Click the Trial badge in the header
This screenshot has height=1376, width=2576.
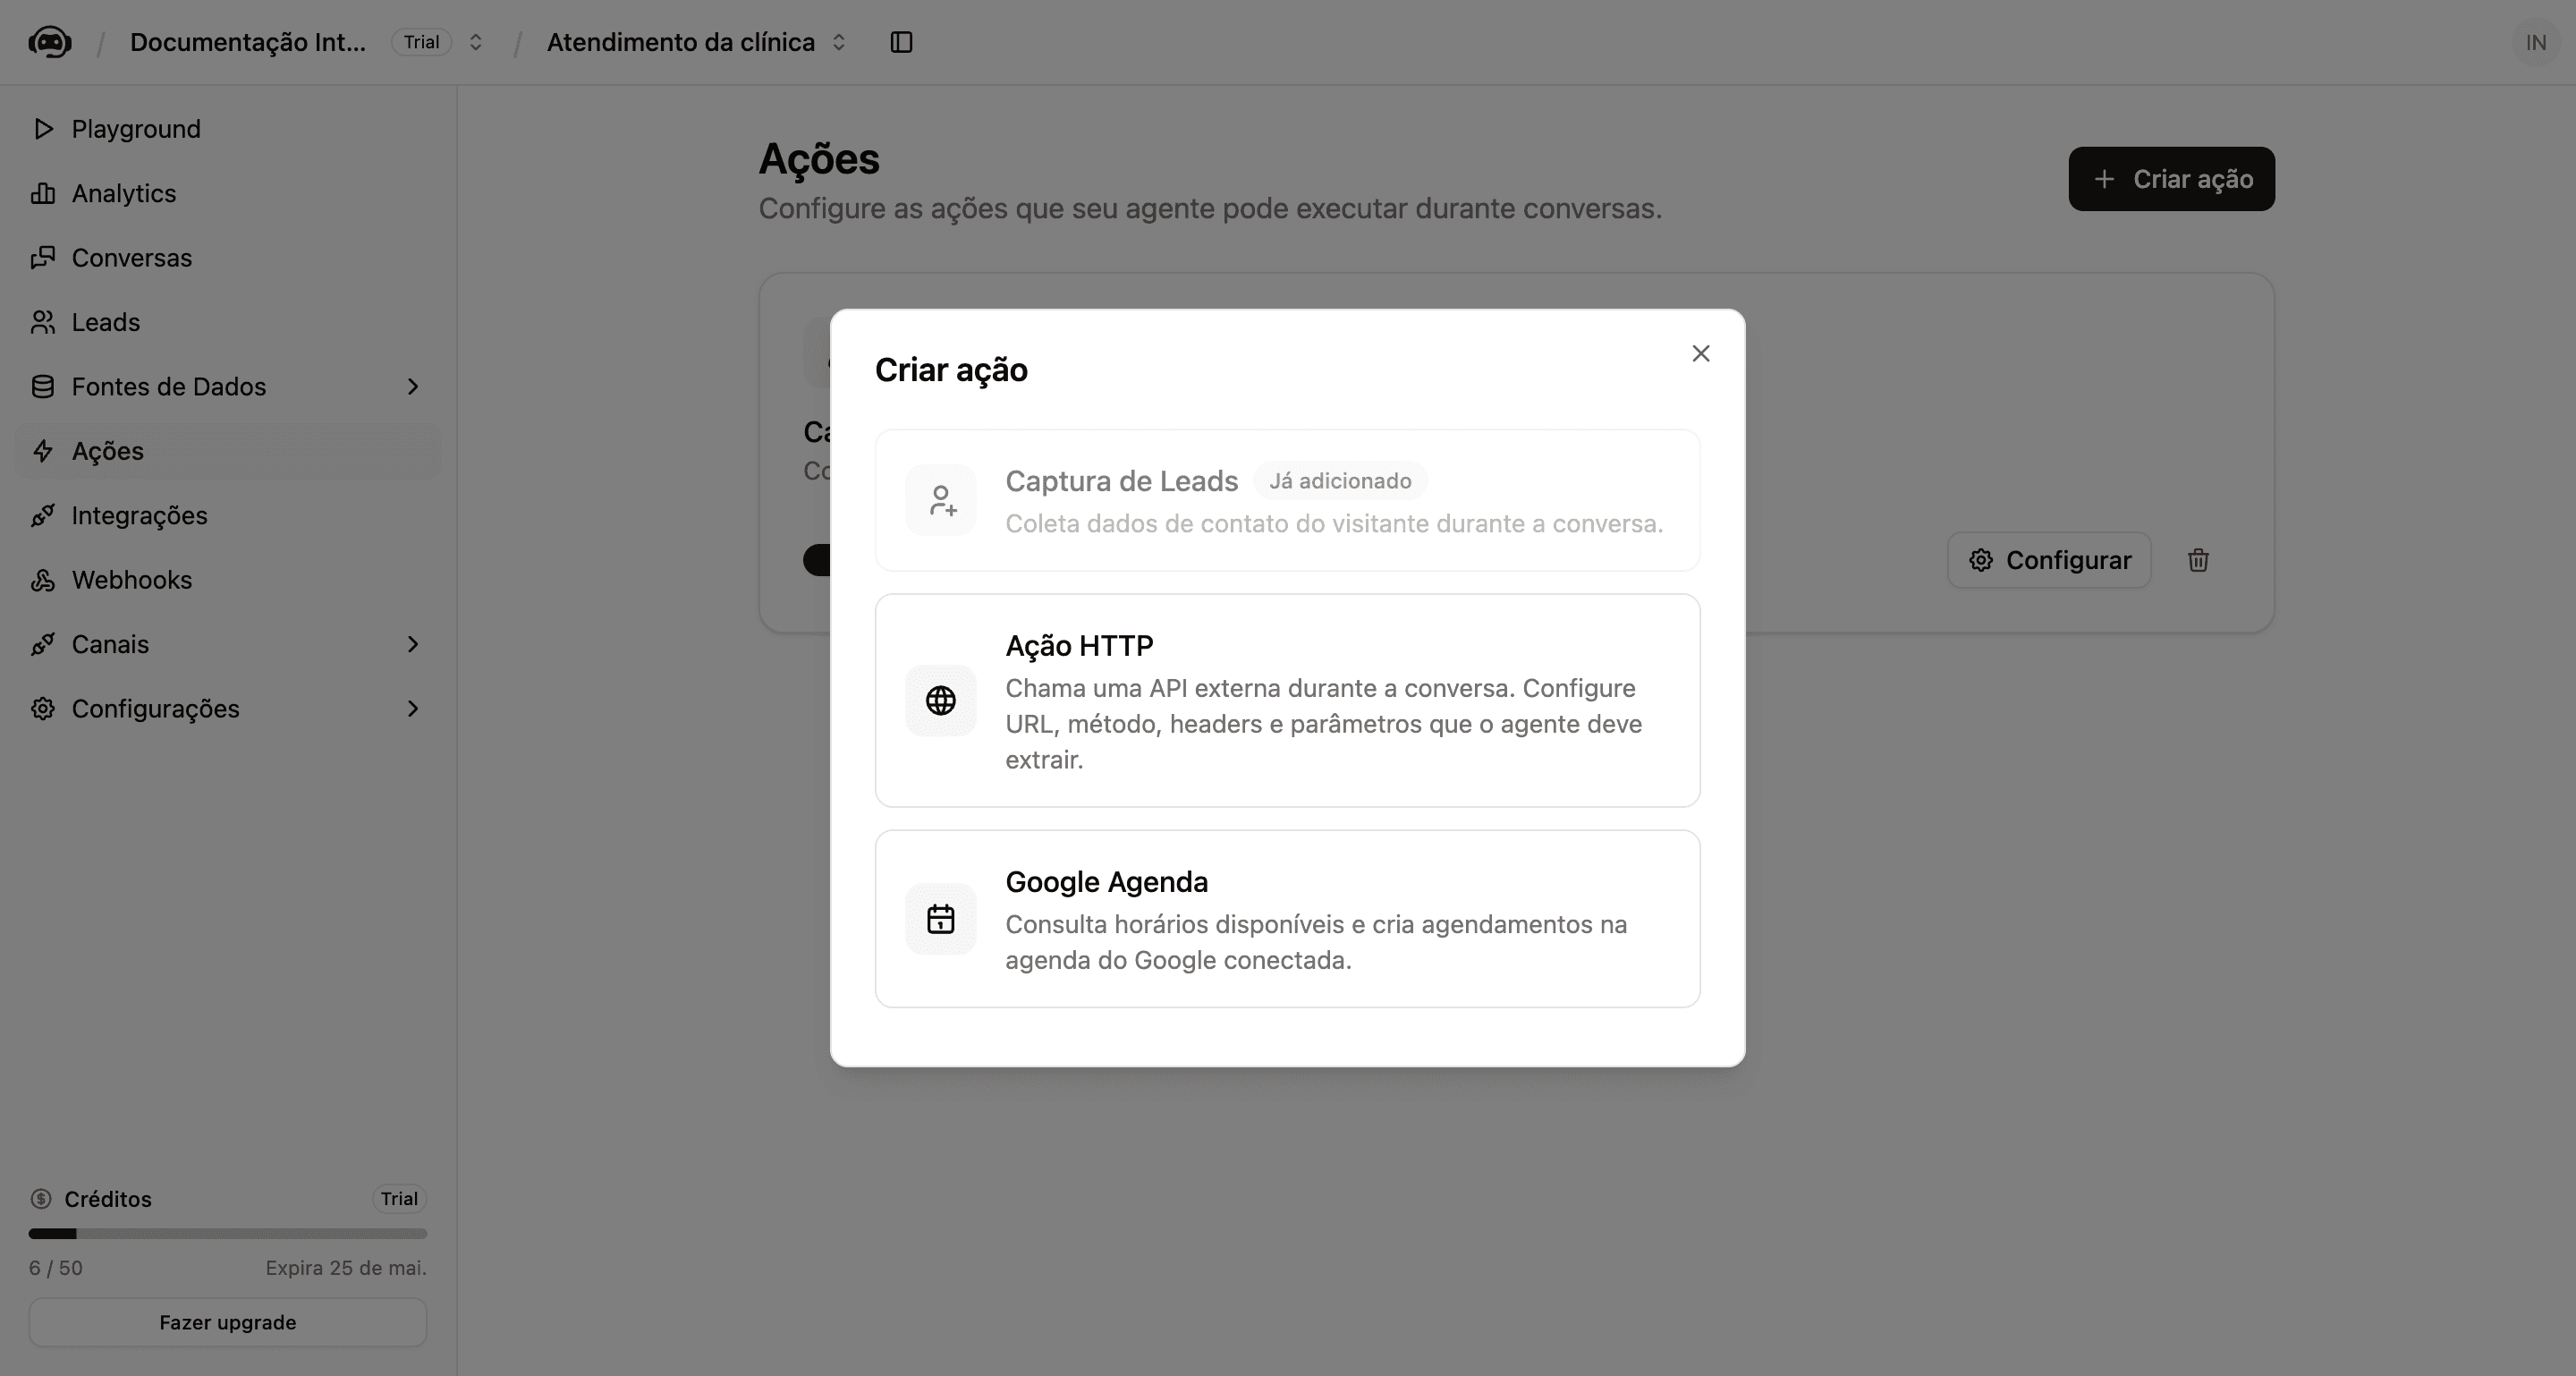[x=421, y=42]
